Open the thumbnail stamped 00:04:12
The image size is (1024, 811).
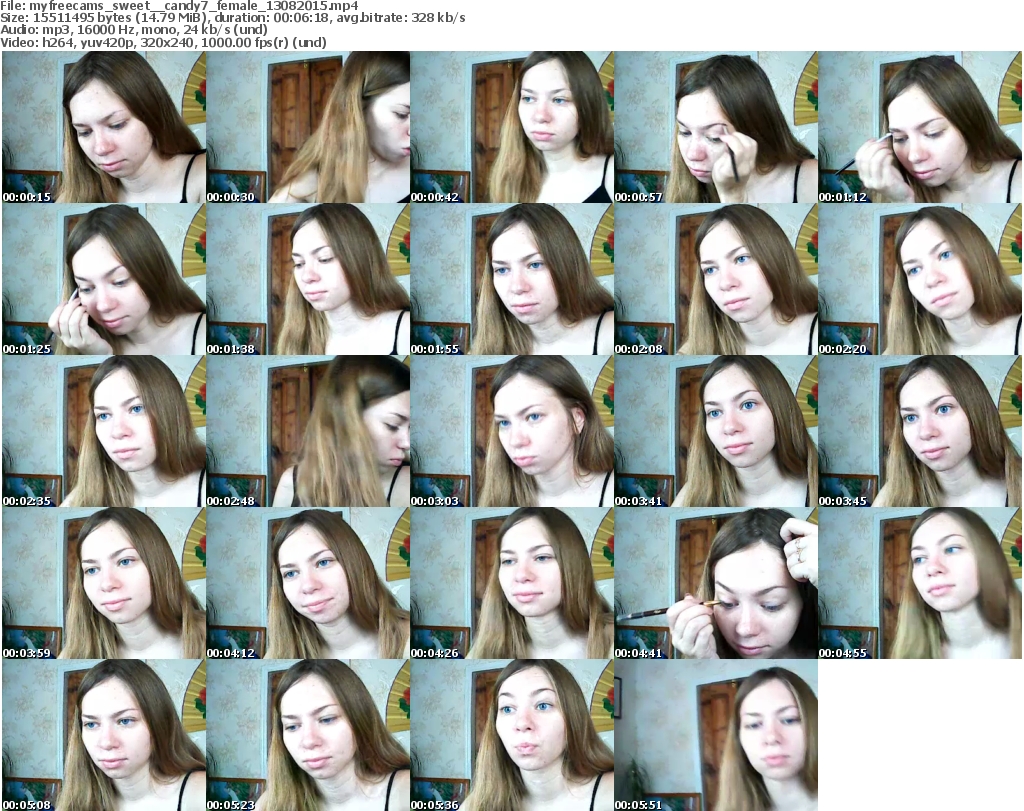308,583
